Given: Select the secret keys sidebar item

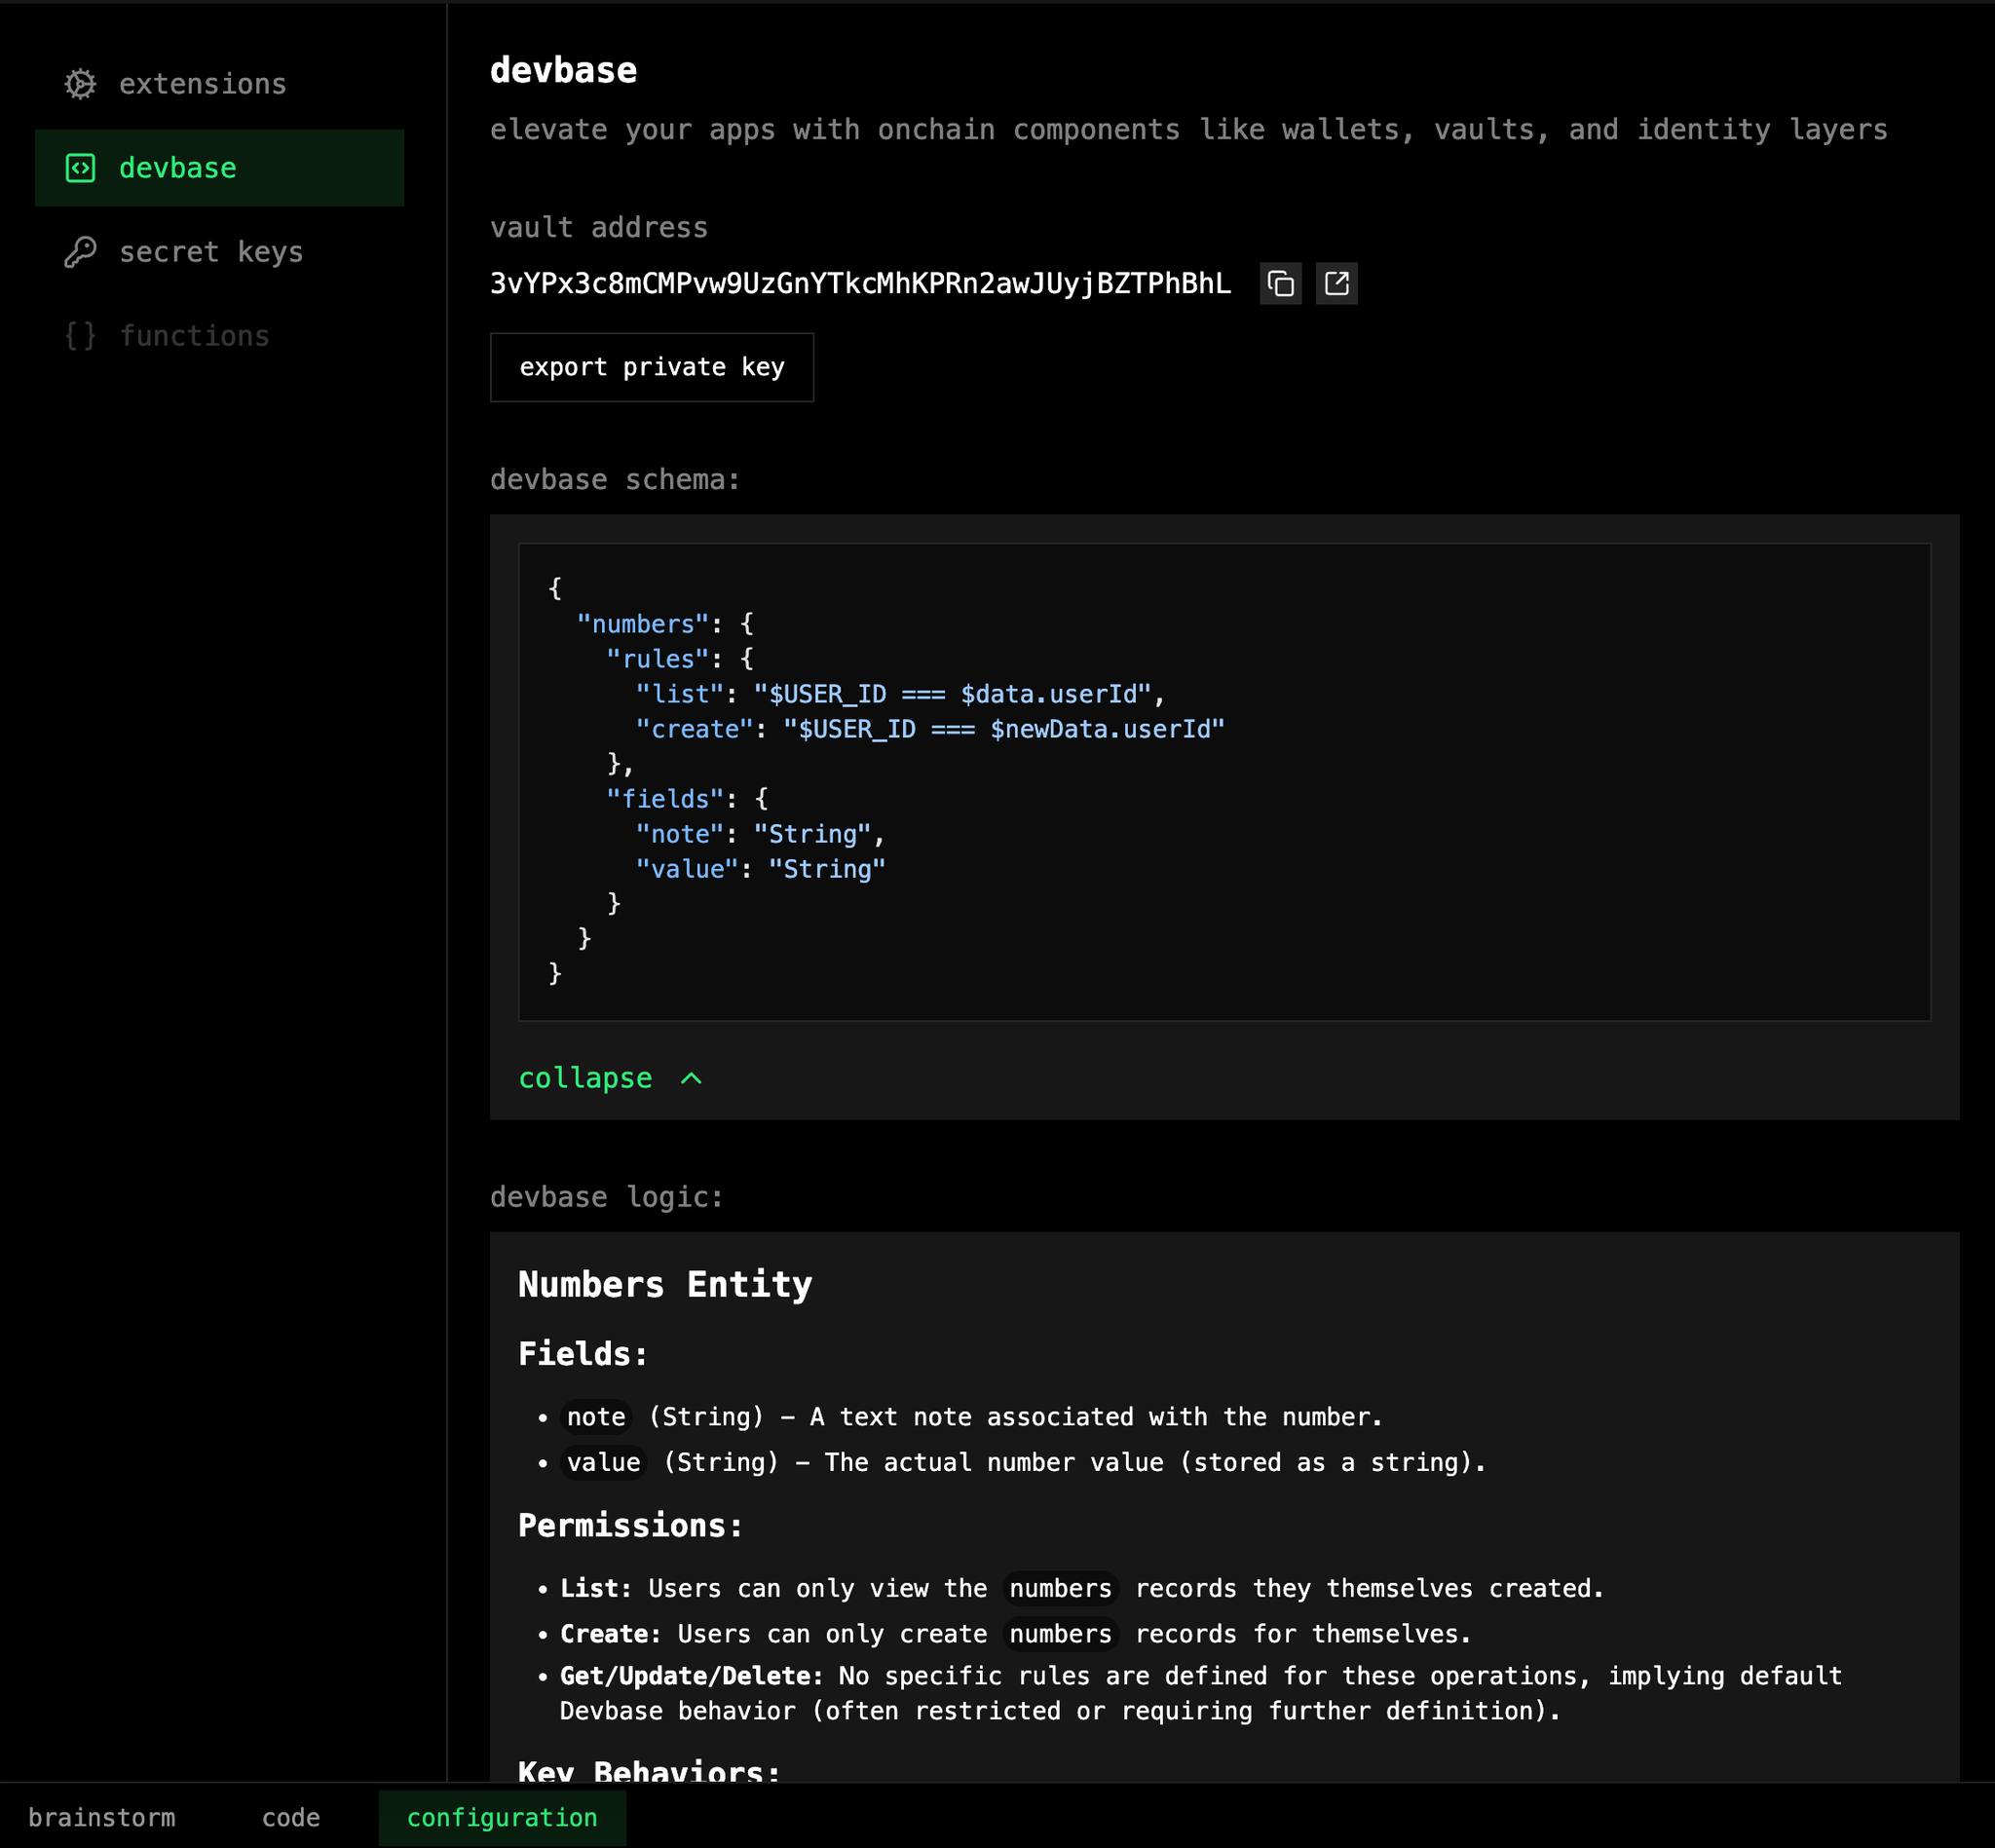Looking at the screenshot, I should pos(210,252).
